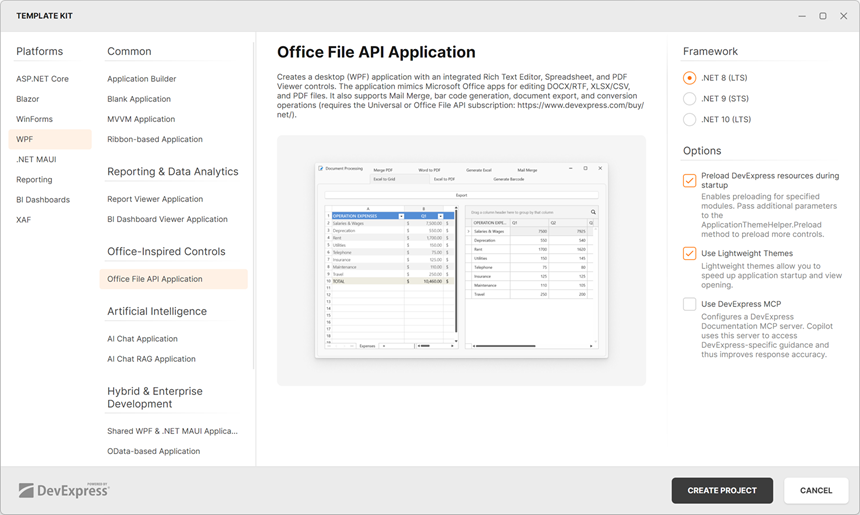Choose the .NET 9 (STS) radio button
Viewport: 860px width, 515px height.
(x=689, y=99)
